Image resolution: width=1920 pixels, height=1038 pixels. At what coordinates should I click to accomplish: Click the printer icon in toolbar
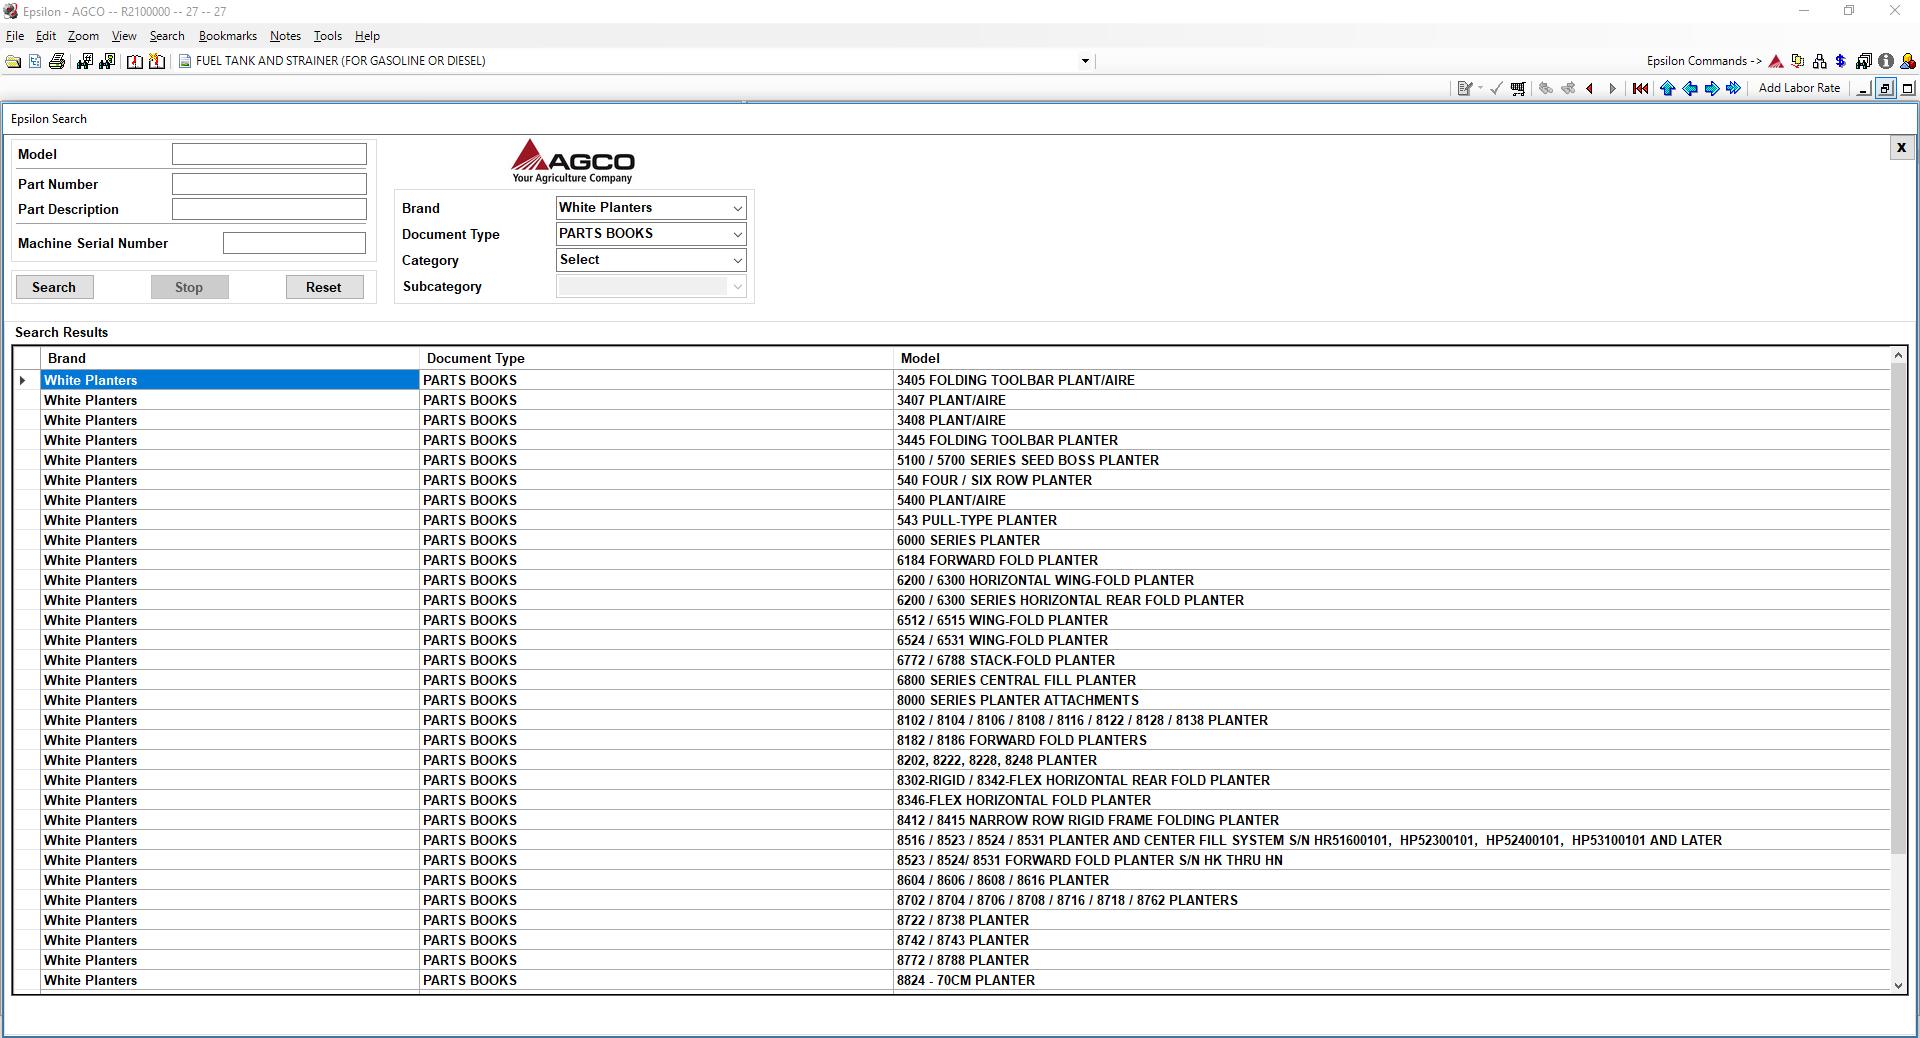[x=57, y=61]
